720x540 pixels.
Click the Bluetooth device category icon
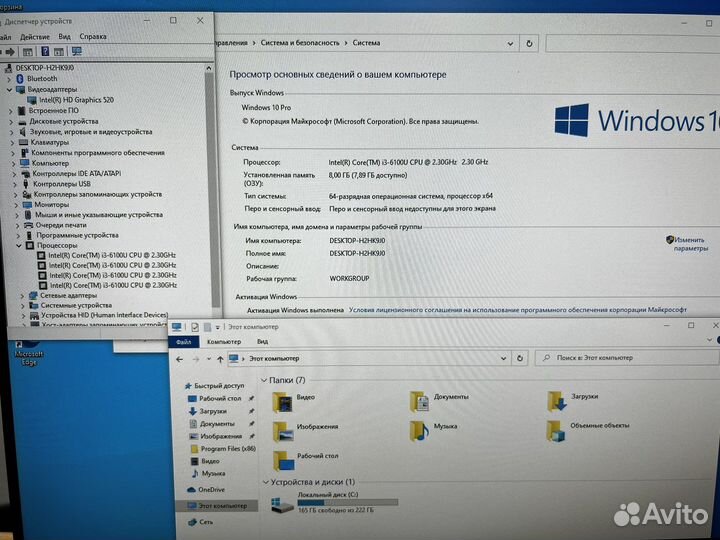20,79
